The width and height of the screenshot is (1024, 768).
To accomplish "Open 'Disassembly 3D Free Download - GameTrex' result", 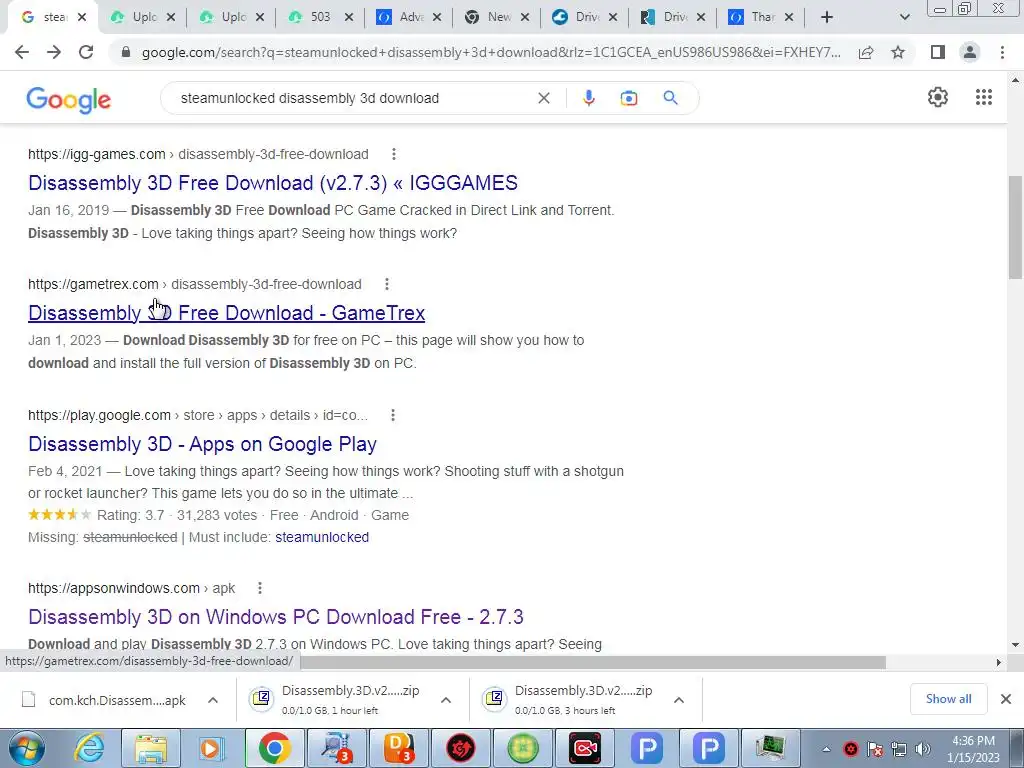I will 227,313.
